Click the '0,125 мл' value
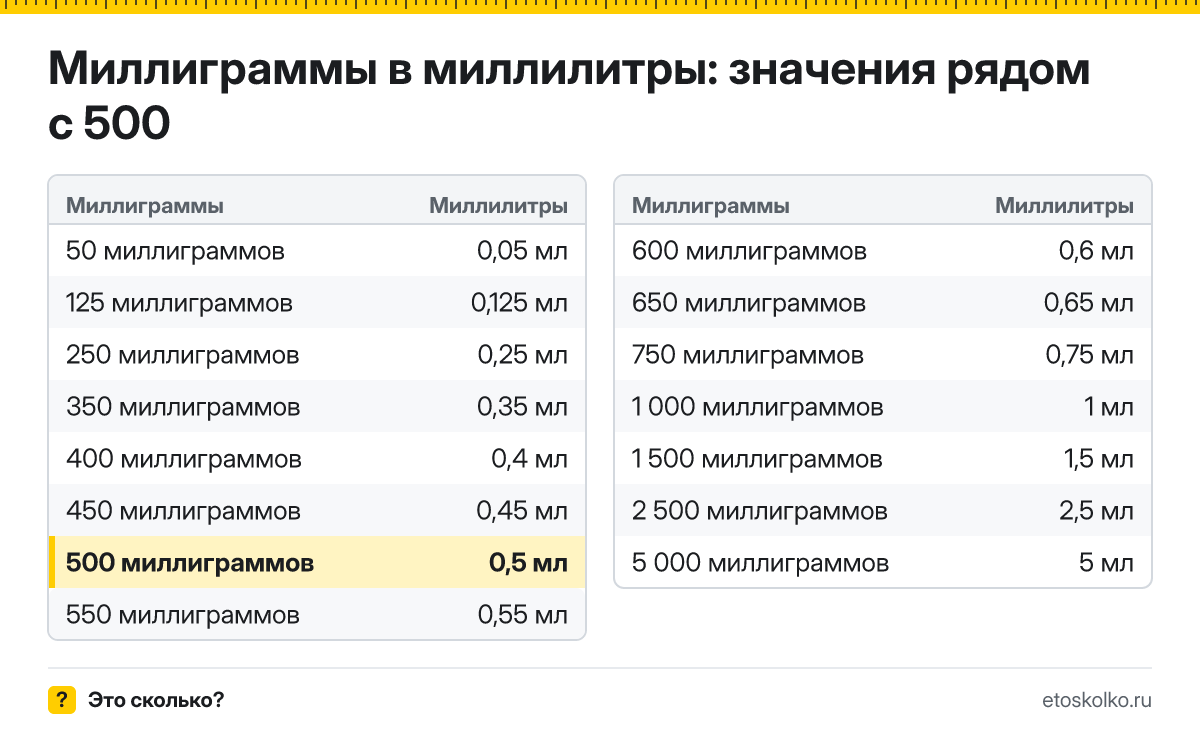Screen dimensions: 1200x732 [x=519, y=303]
